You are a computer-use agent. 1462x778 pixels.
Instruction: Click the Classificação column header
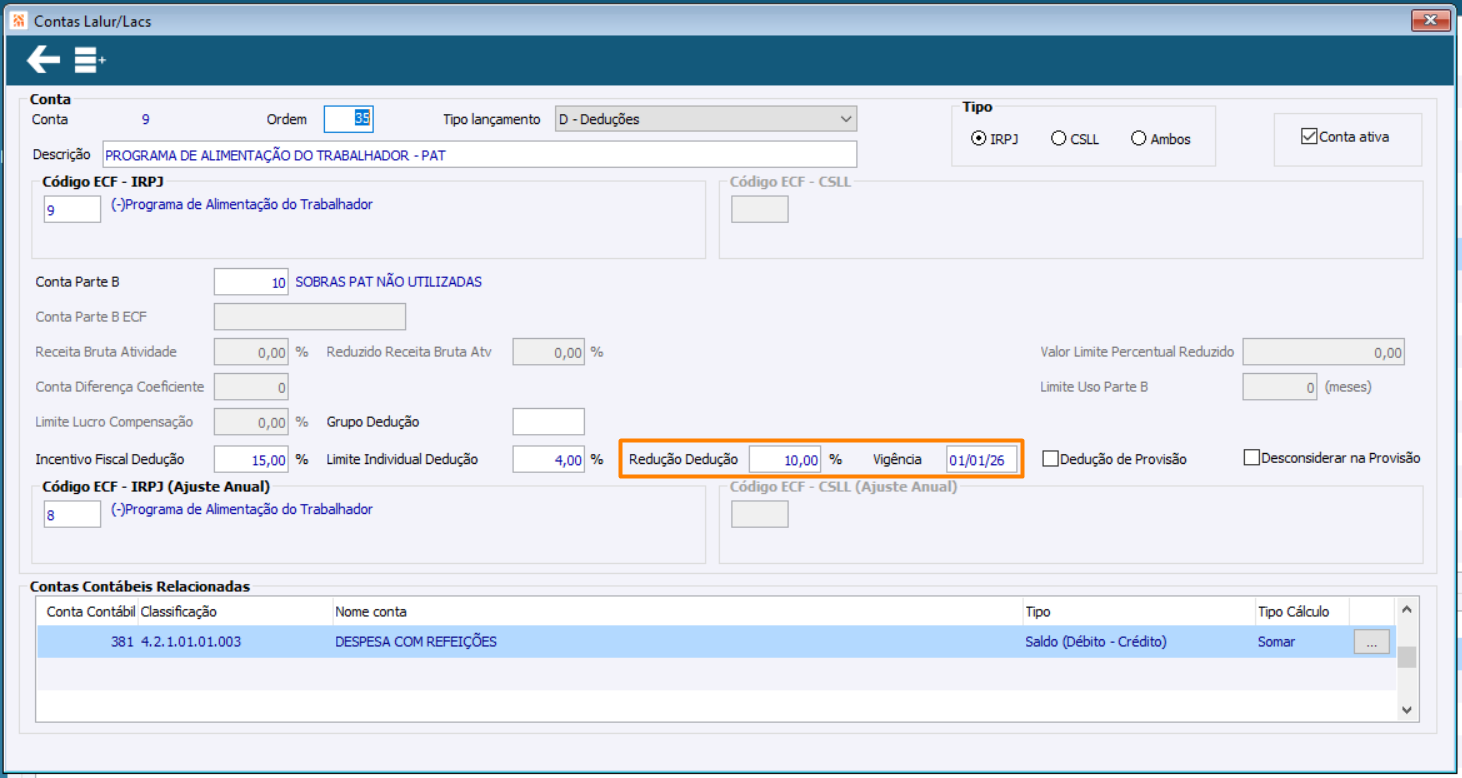235,611
